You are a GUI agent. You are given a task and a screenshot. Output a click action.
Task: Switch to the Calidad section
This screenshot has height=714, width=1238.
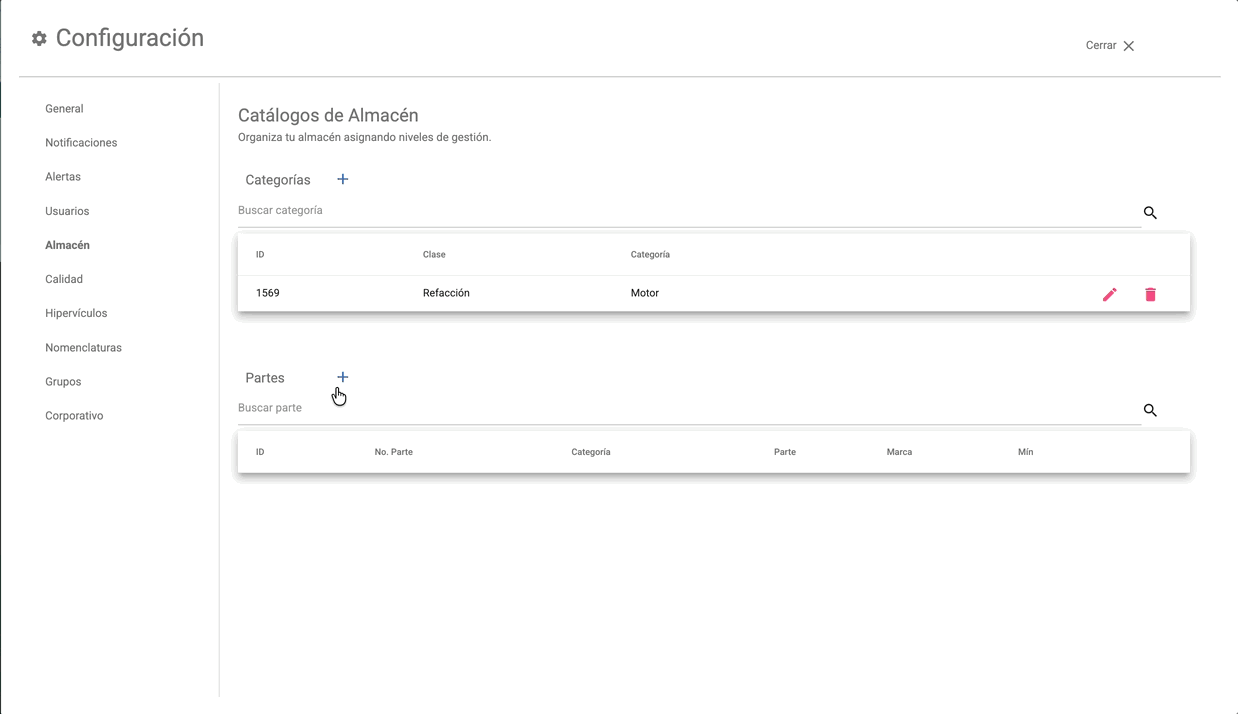point(64,279)
